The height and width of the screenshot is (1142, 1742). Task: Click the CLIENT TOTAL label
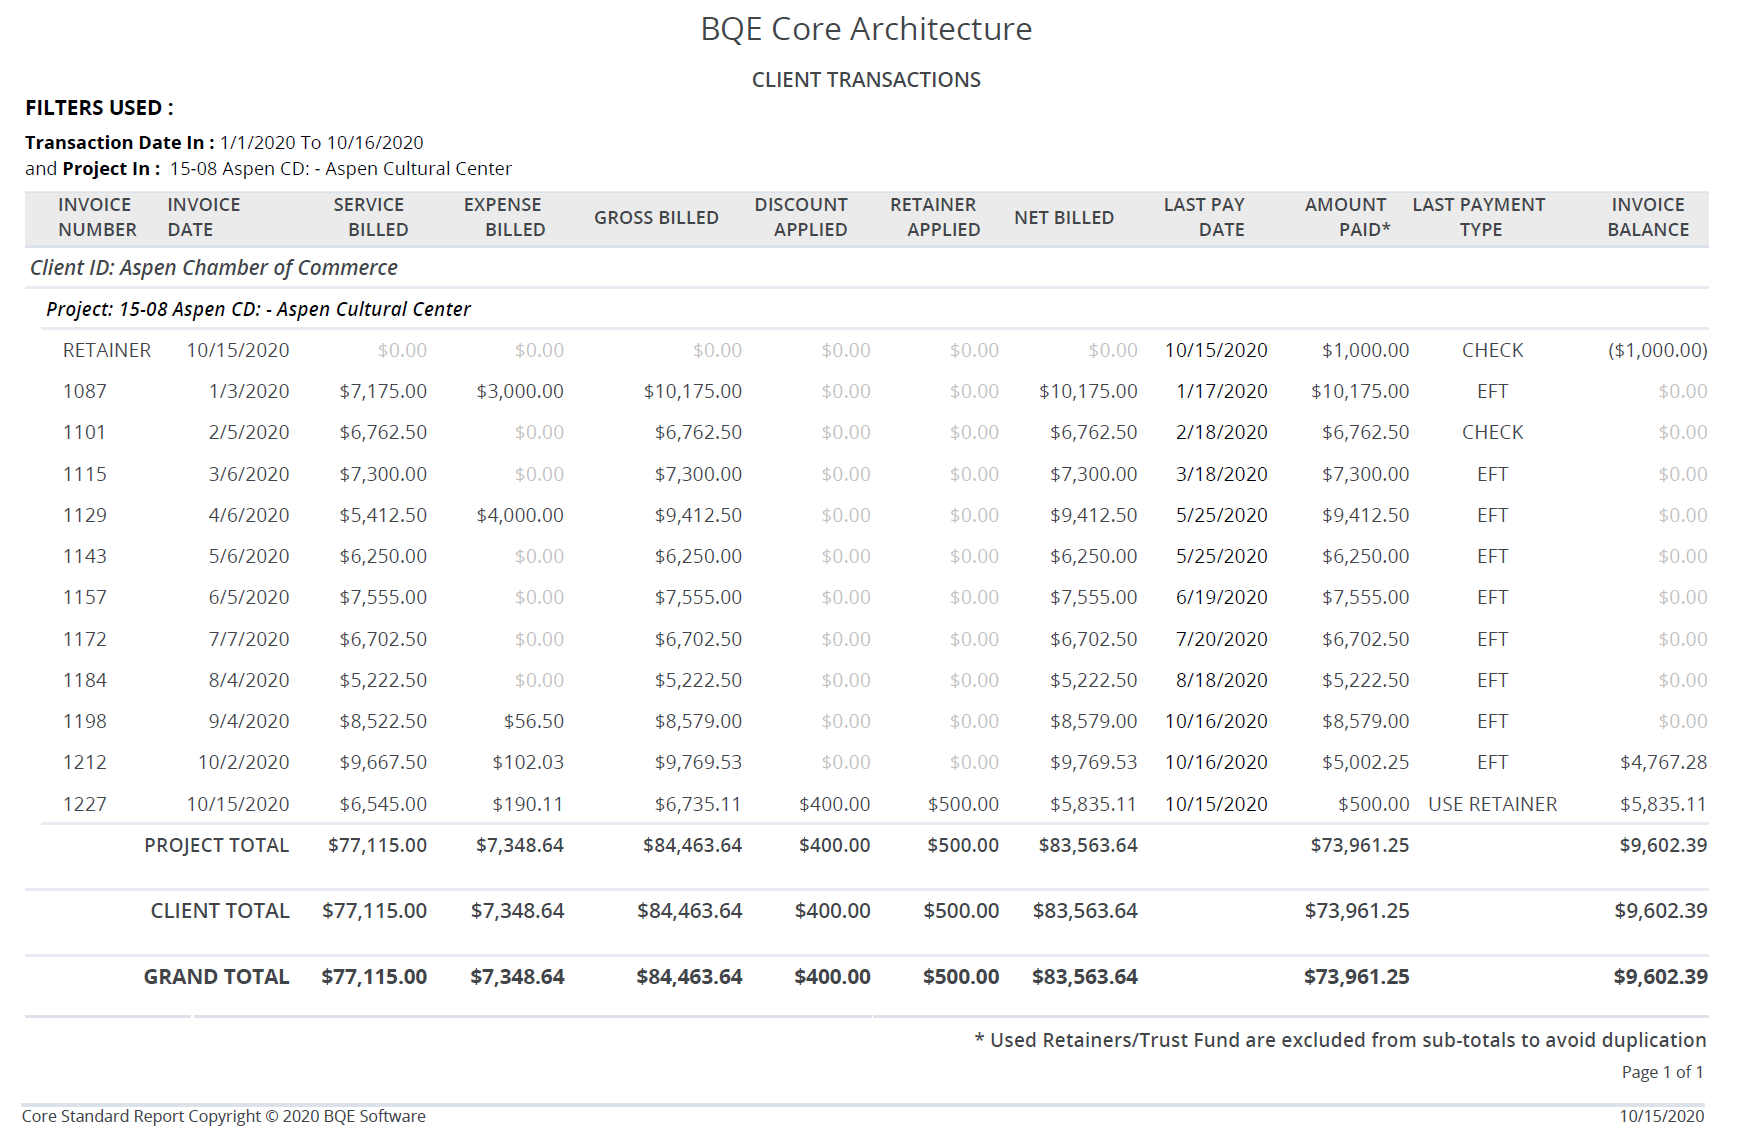pos(220,912)
